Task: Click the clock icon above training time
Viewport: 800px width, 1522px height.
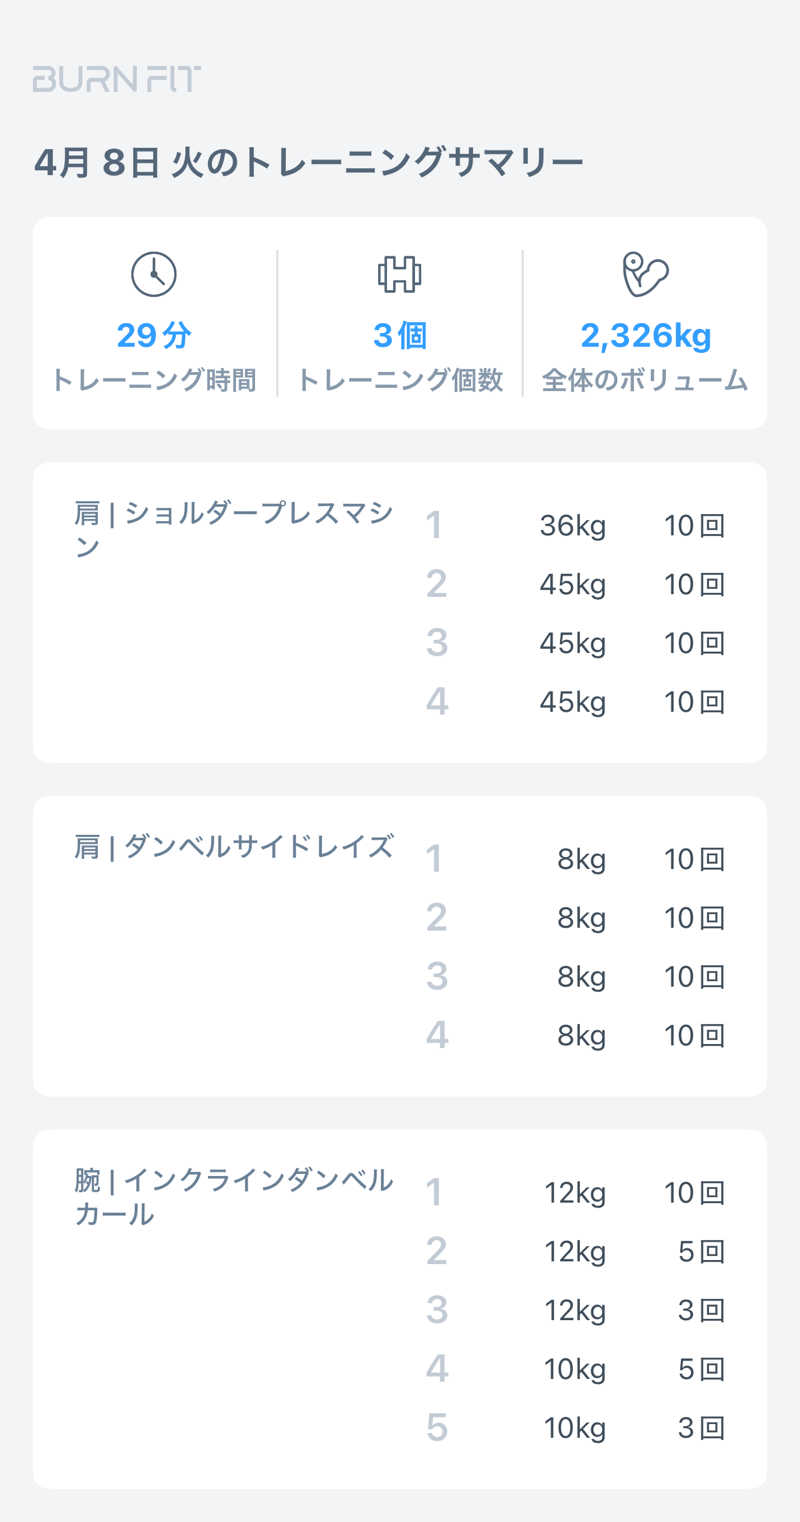Action: pos(153,274)
